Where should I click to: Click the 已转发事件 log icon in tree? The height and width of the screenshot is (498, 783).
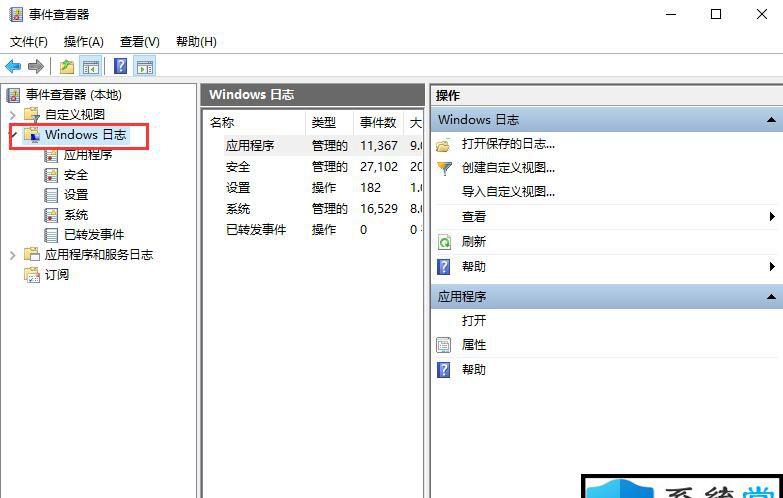[x=51, y=235]
